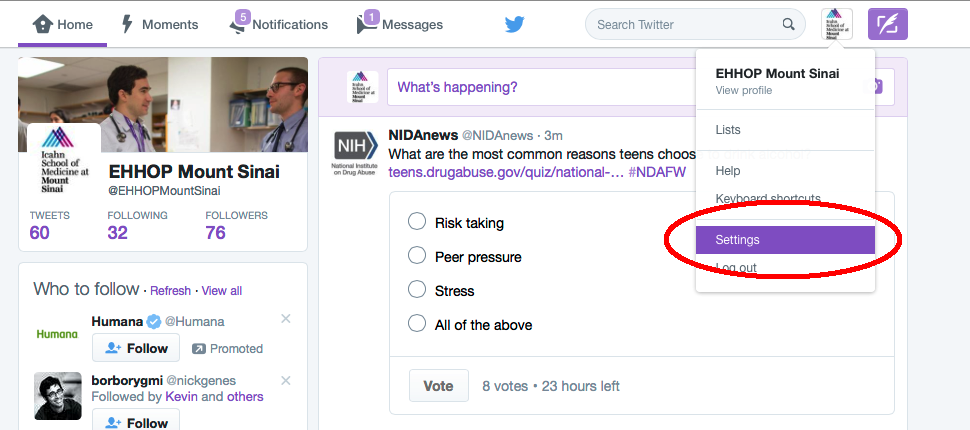Click the search magnifier icon
Screen dimensions: 970x430
pyautogui.click(x=789, y=24)
